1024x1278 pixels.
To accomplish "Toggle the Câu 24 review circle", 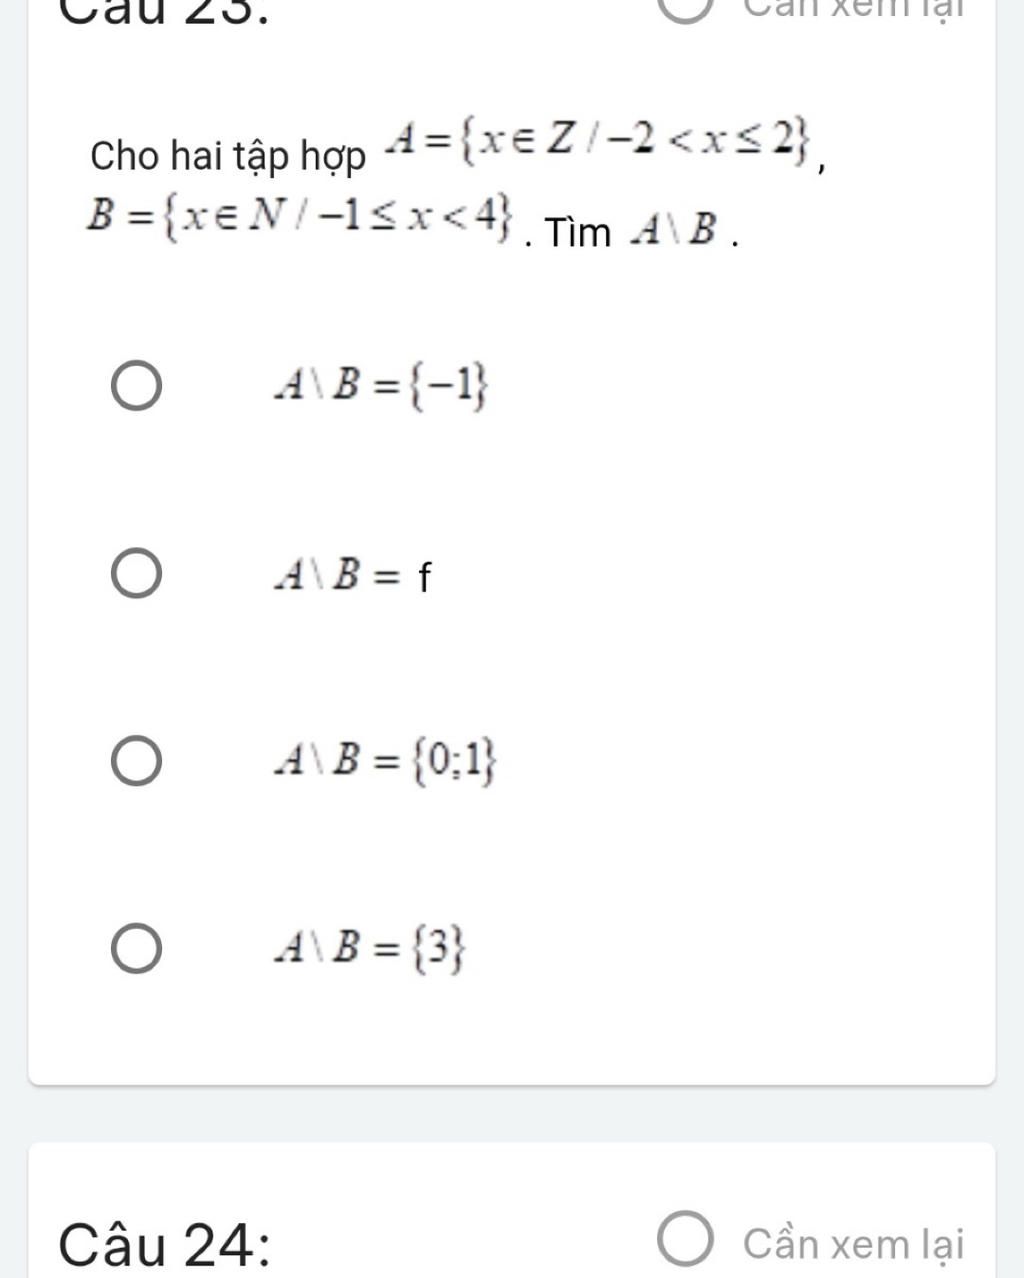I will pyautogui.click(x=686, y=1243).
